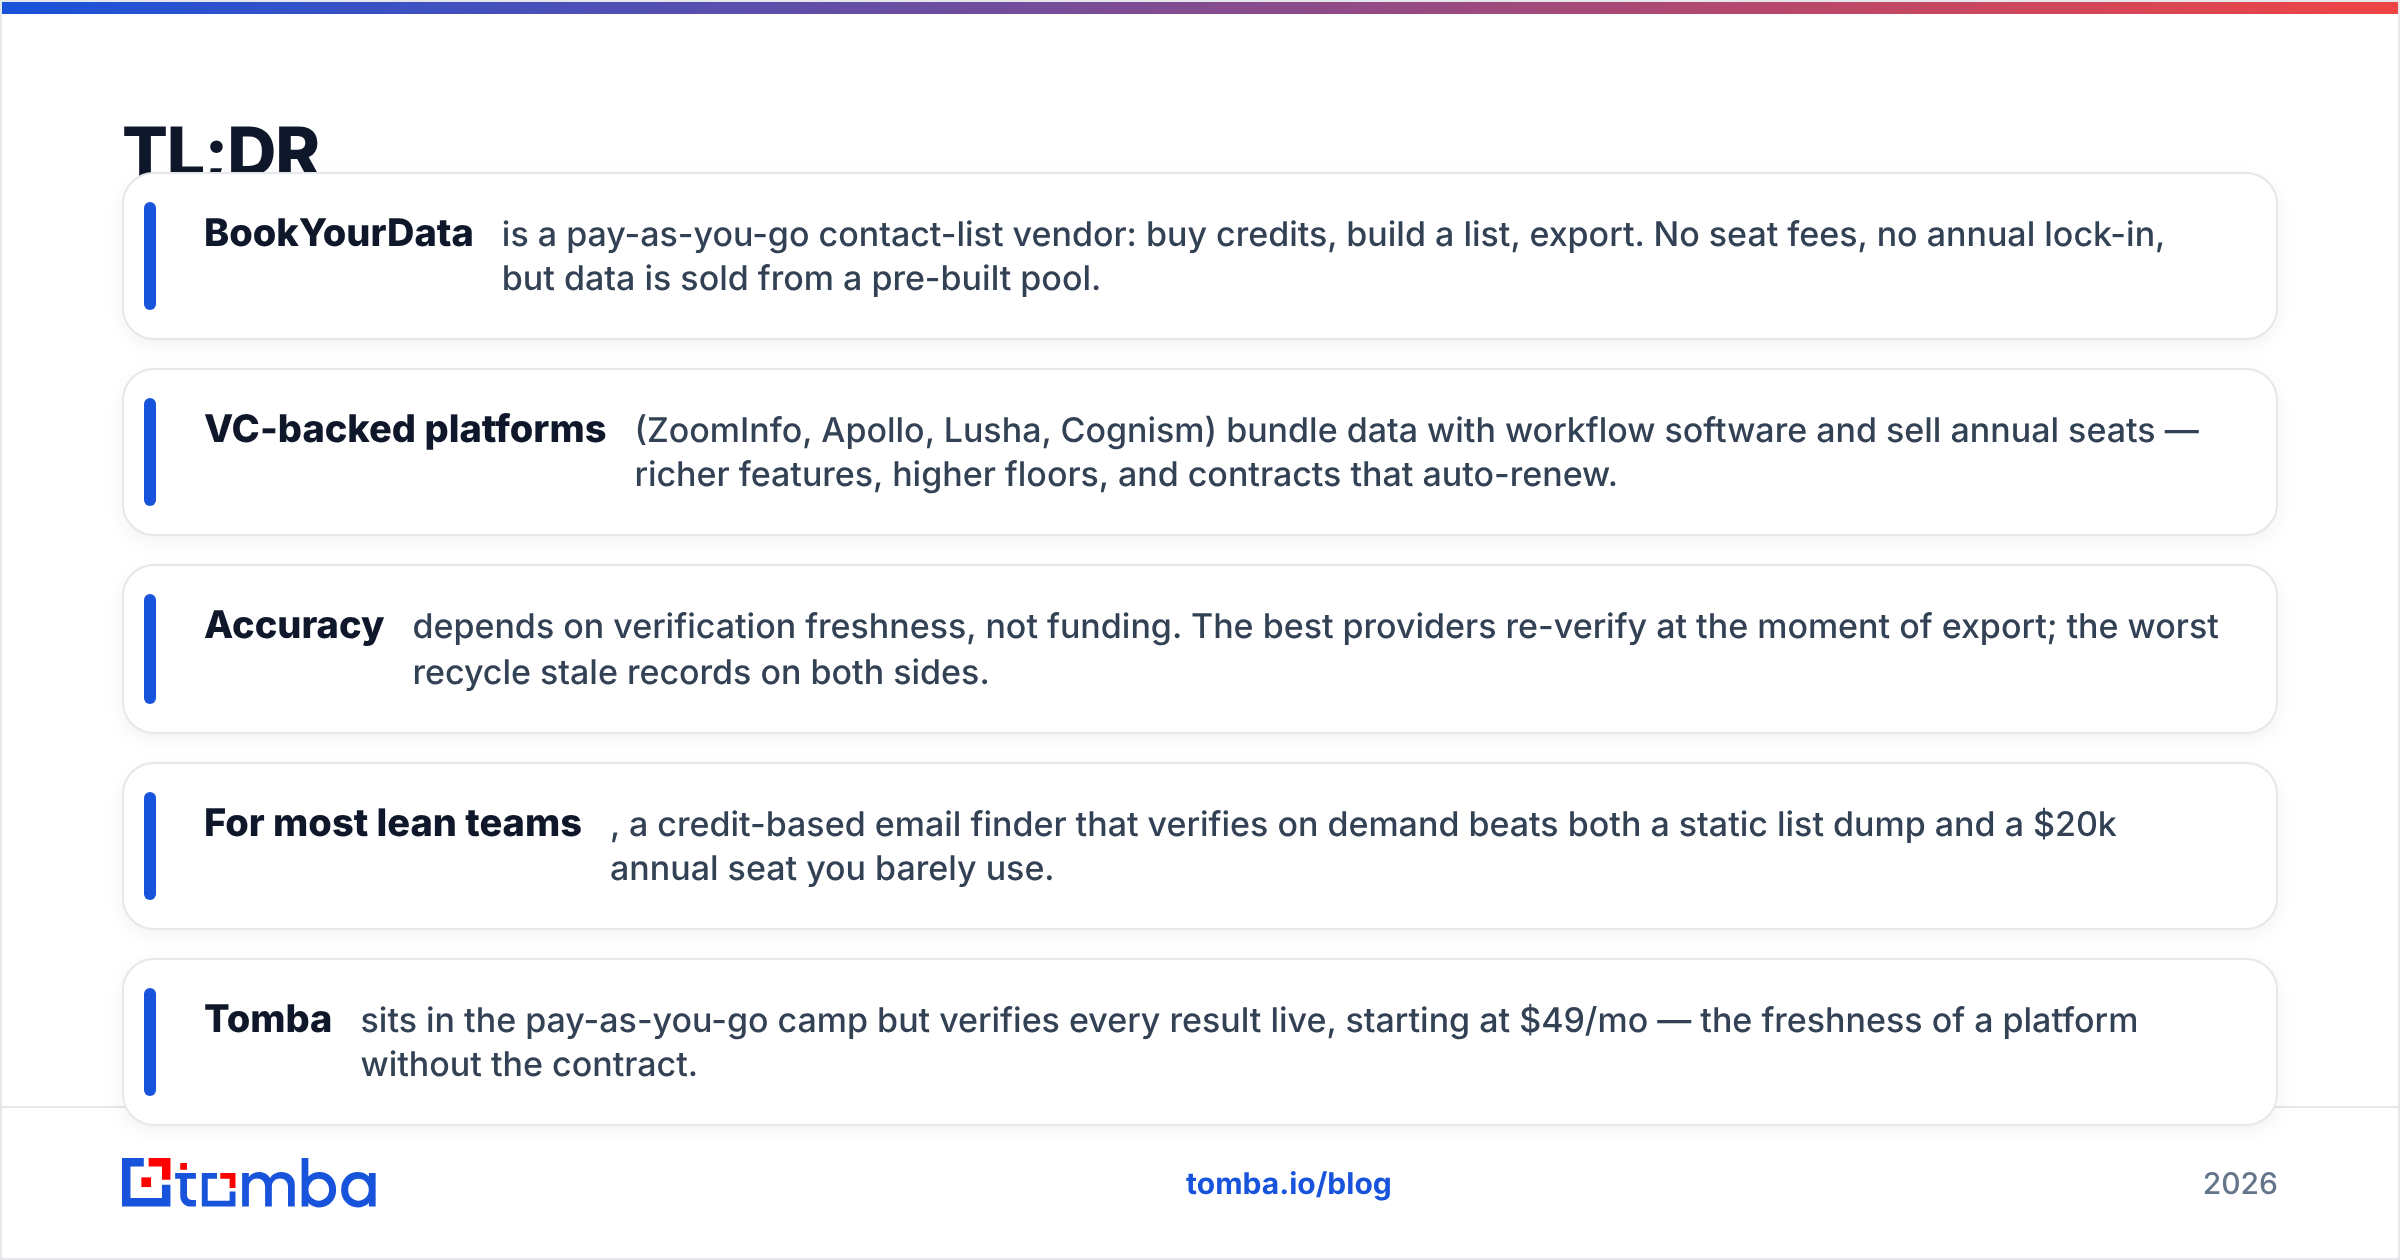
Task: Click the credit-based email finder description
Action: (1363, 846)
